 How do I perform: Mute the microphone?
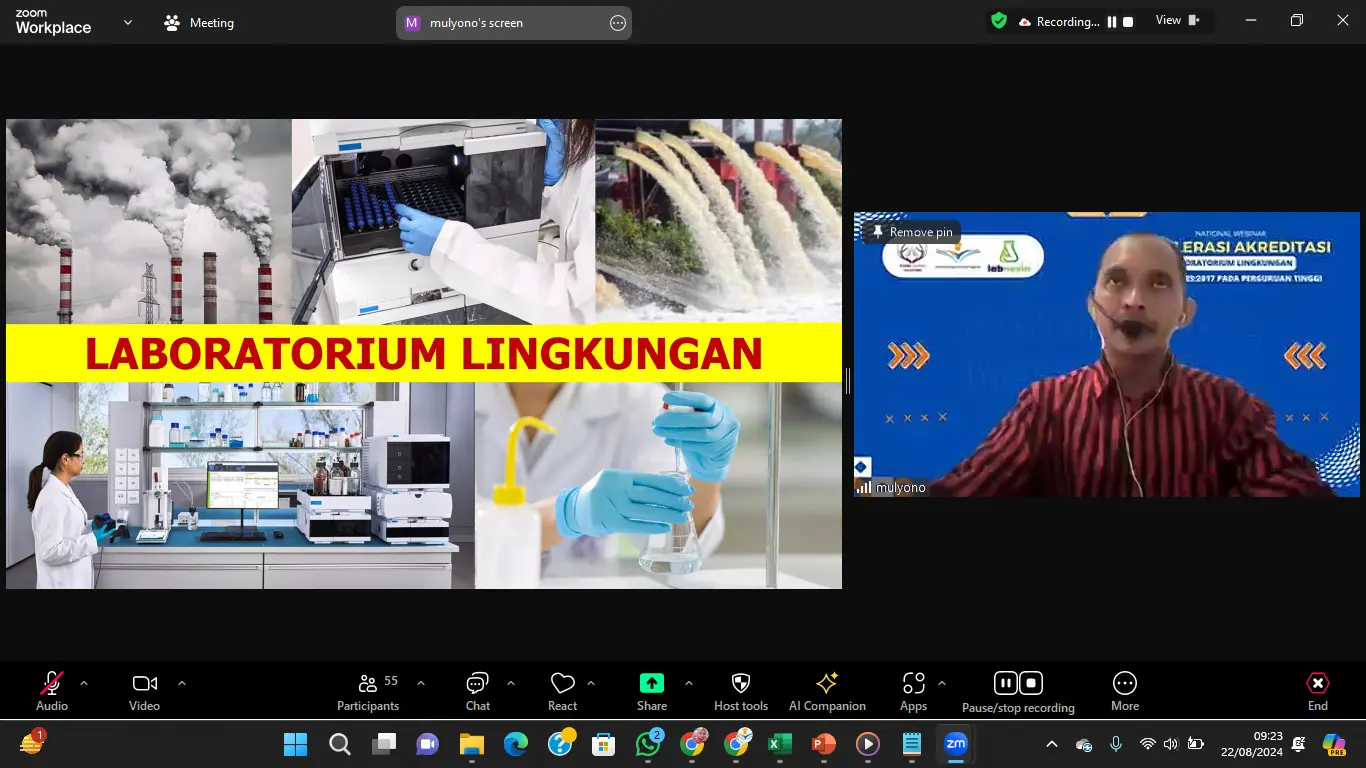51,690
